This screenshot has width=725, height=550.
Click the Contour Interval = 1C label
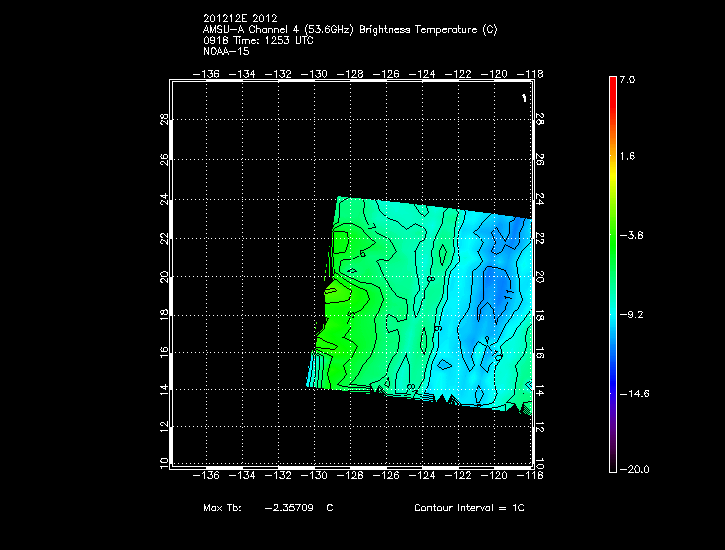pos(469,508)
